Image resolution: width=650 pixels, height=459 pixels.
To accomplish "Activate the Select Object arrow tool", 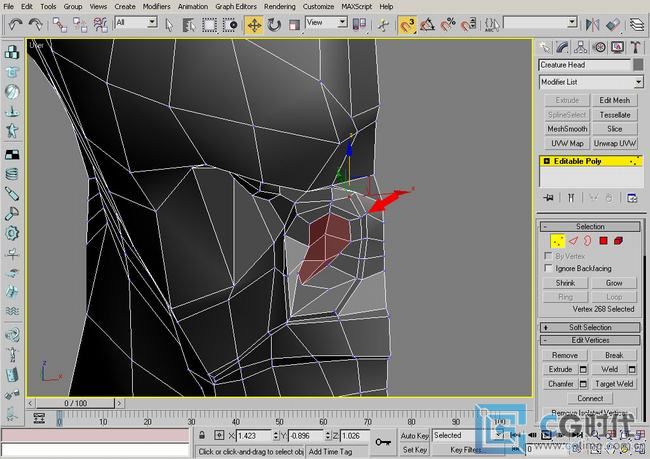I will click(169, 25).
